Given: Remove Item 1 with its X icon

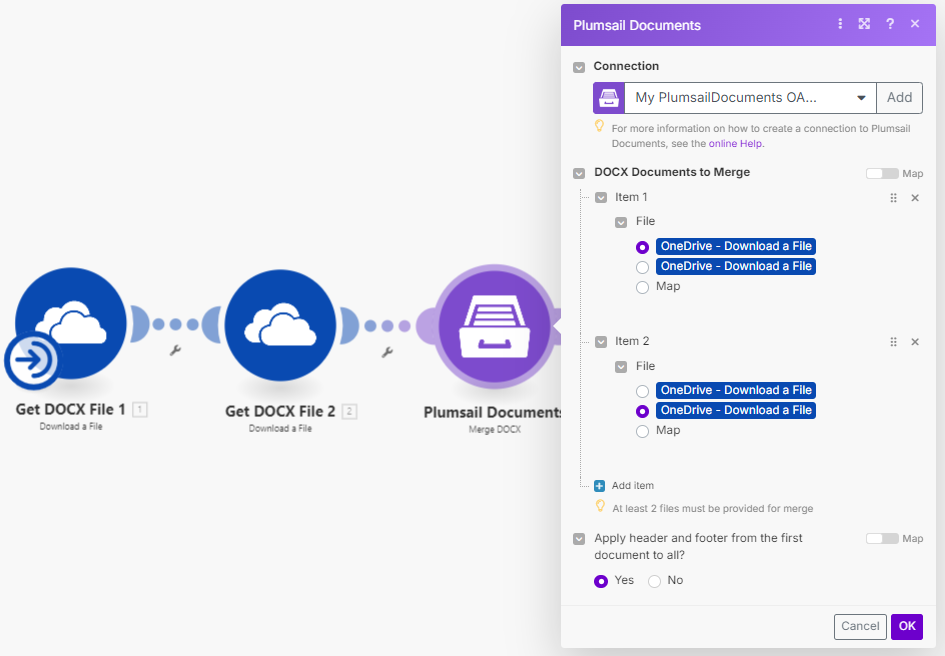Looking at the screenshot, I should (915, 198).
